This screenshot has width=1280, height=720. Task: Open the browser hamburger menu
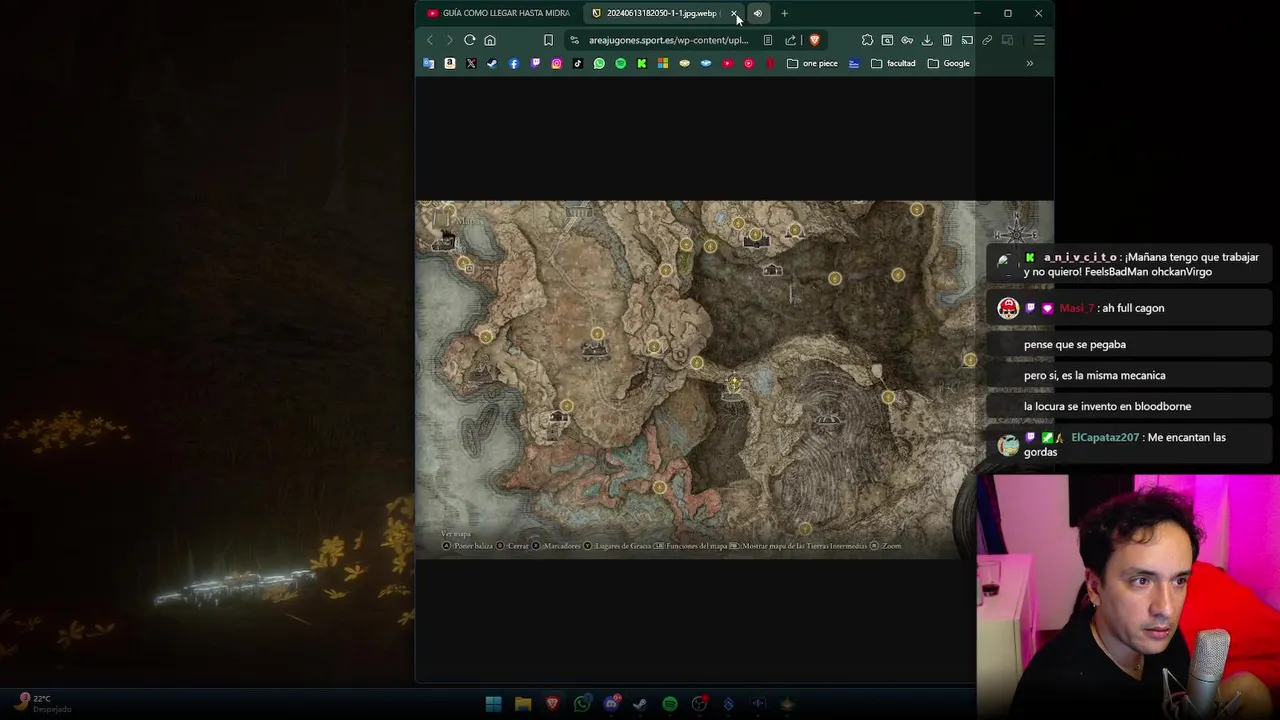pos(1039,40)
